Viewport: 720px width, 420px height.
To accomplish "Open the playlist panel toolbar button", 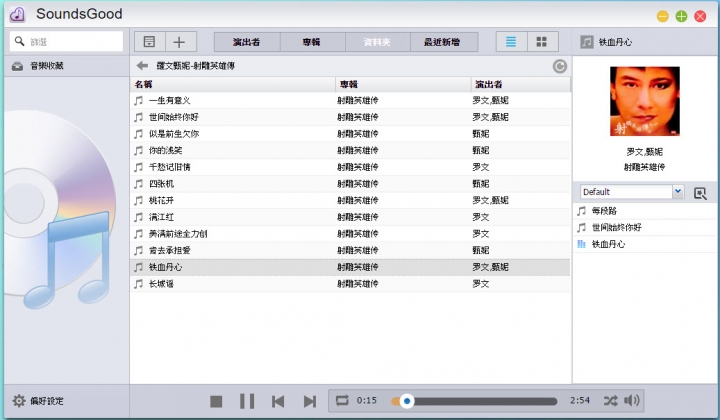I will [149, 42].
